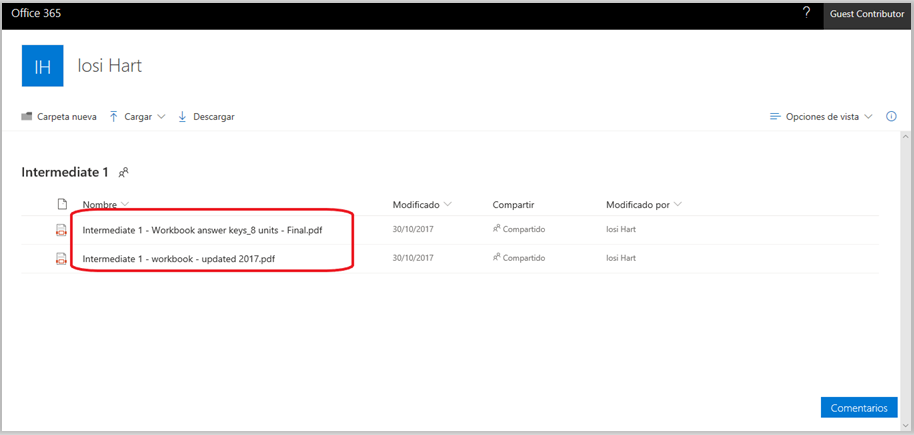Click the view options lines icon
Viewport: 914px width, 435px height.
tap(775, 117)
